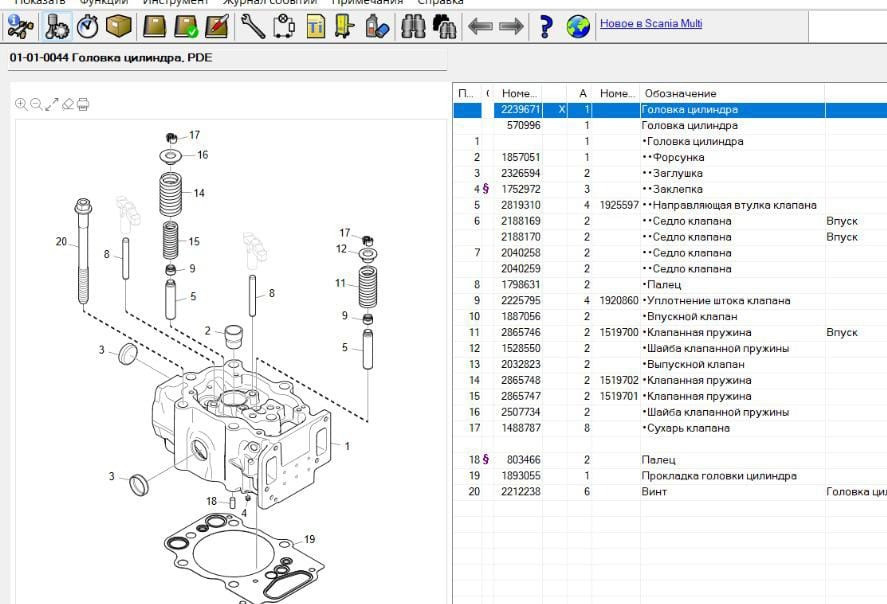Click the globe icon in the toolbar
This screenshot has height=604, width=887.
click(x=578, y=26)
